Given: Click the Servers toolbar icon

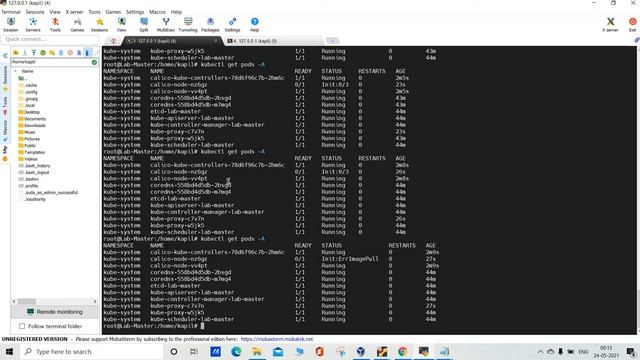Looking at the screenshot, I should 33,24.
